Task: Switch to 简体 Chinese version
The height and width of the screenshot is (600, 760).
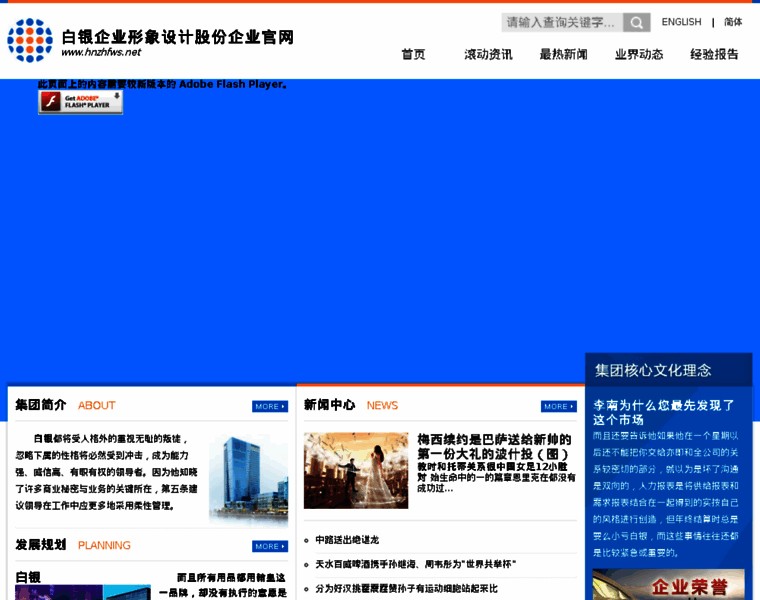Action: coord(733,22)
